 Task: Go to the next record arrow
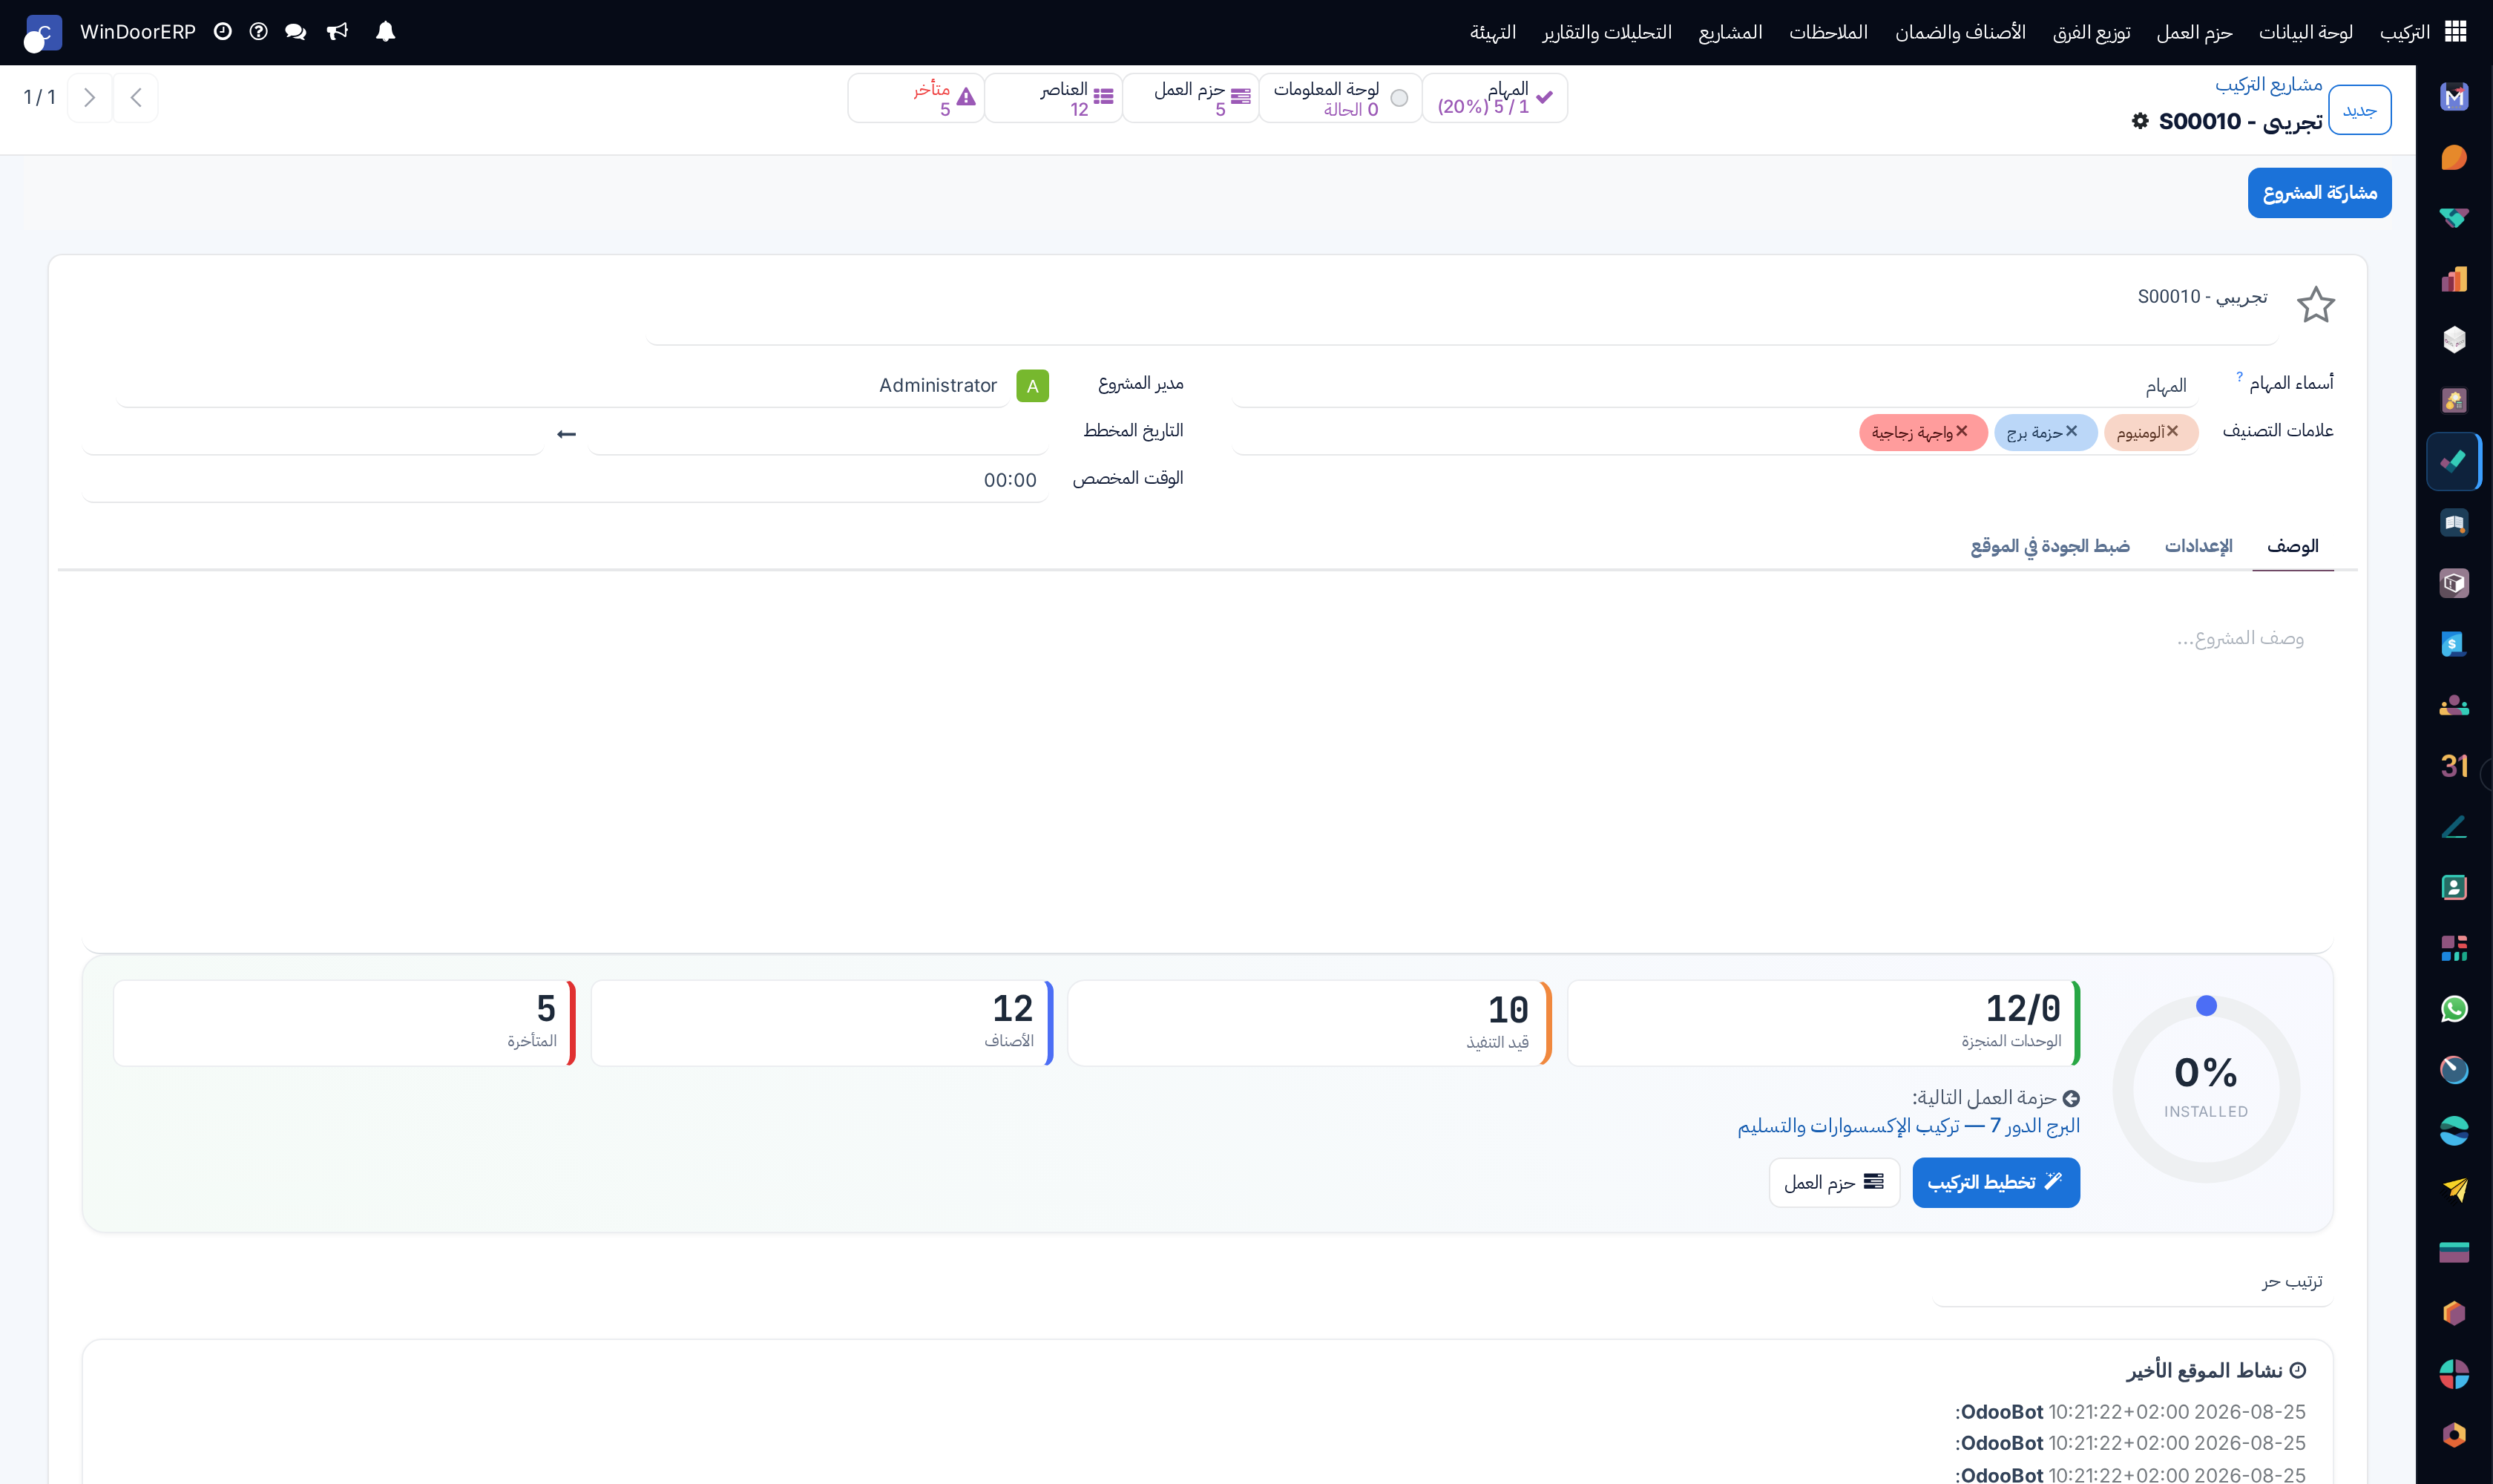89,97
